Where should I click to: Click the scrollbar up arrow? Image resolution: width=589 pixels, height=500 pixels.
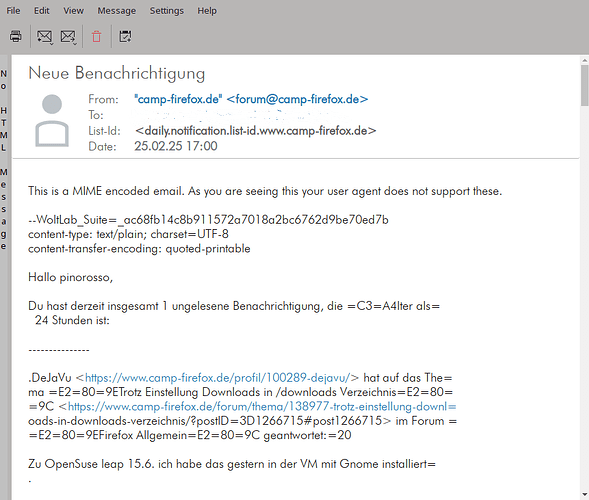point(584,60)
